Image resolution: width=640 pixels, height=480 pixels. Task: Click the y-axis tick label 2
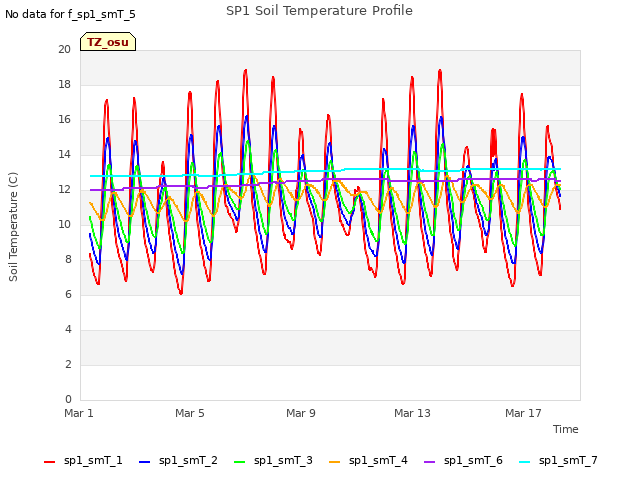[x=68, y=364]
